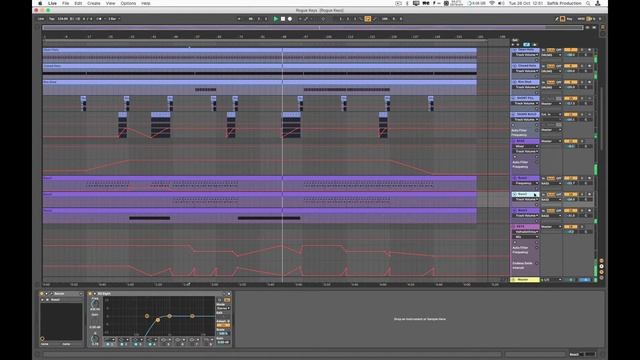Open the Edit menu
This screenshot has width=640, height=360.
pos(78,3)
